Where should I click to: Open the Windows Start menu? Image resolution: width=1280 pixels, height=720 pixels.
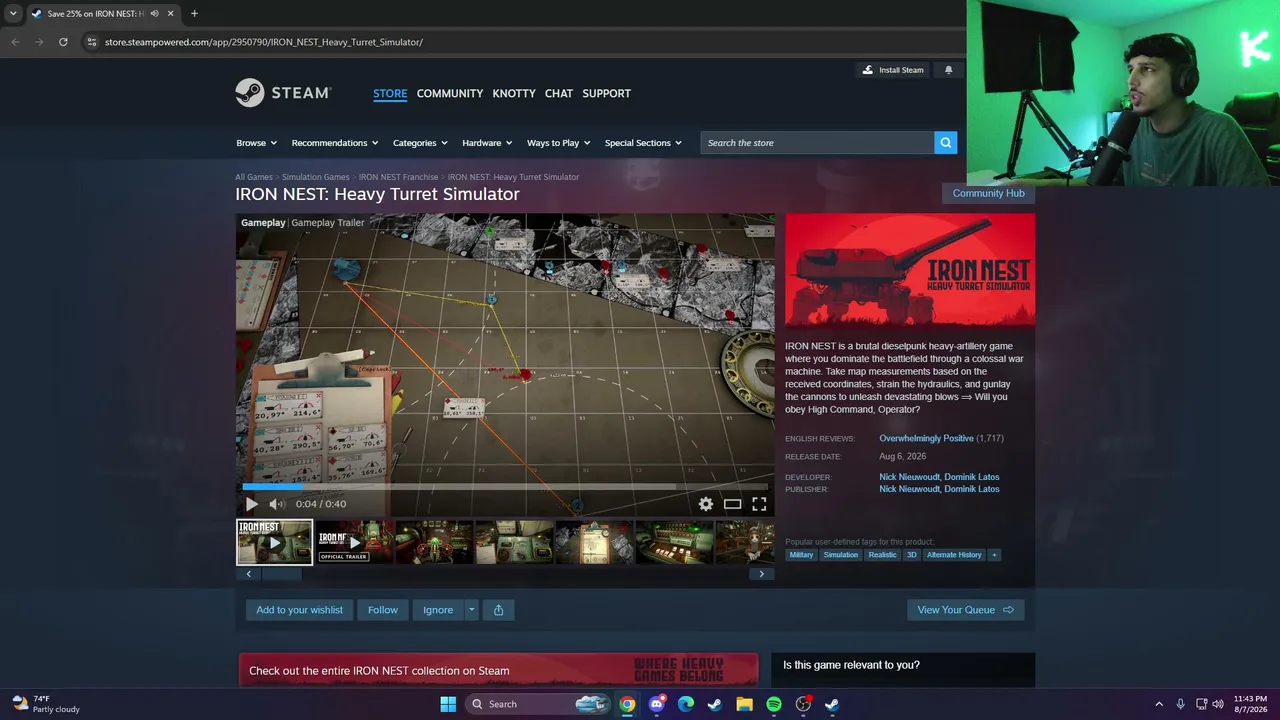pyautogui.click(x=448, y=704)
